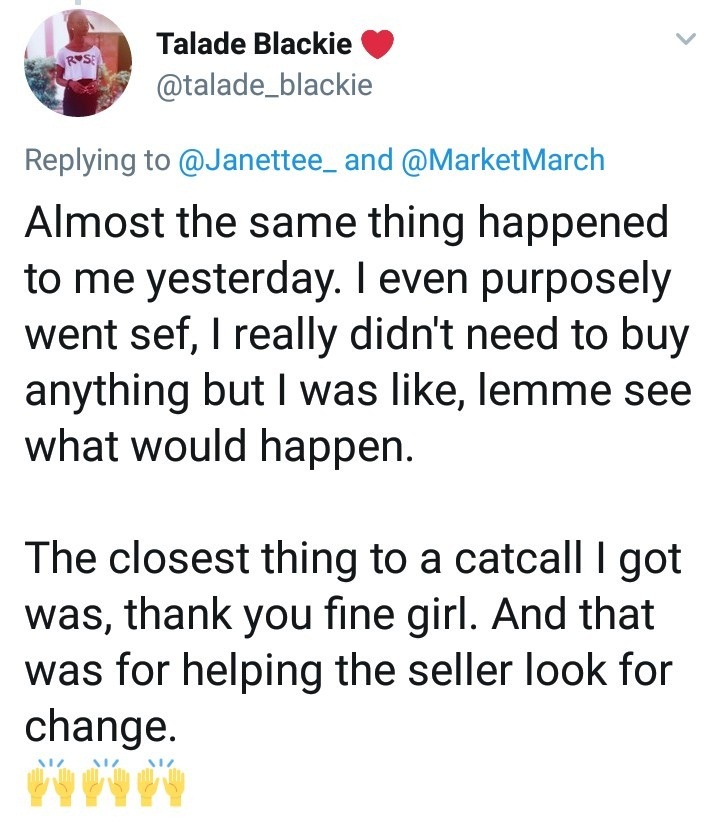The width and height of the screenshot is (720, 830).
Task: Open the @talade_blackie handle
Action: click(x=264, y=86)
